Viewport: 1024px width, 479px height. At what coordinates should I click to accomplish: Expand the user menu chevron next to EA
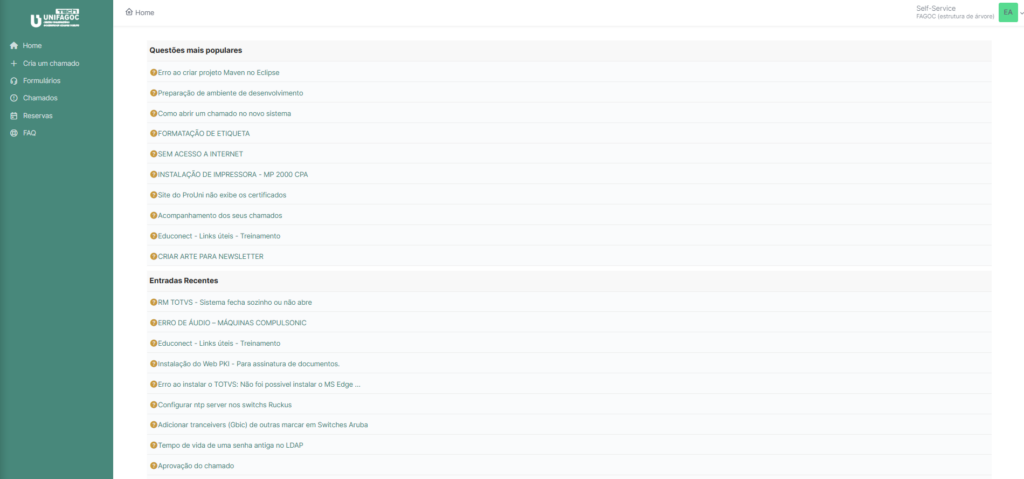1020,12
